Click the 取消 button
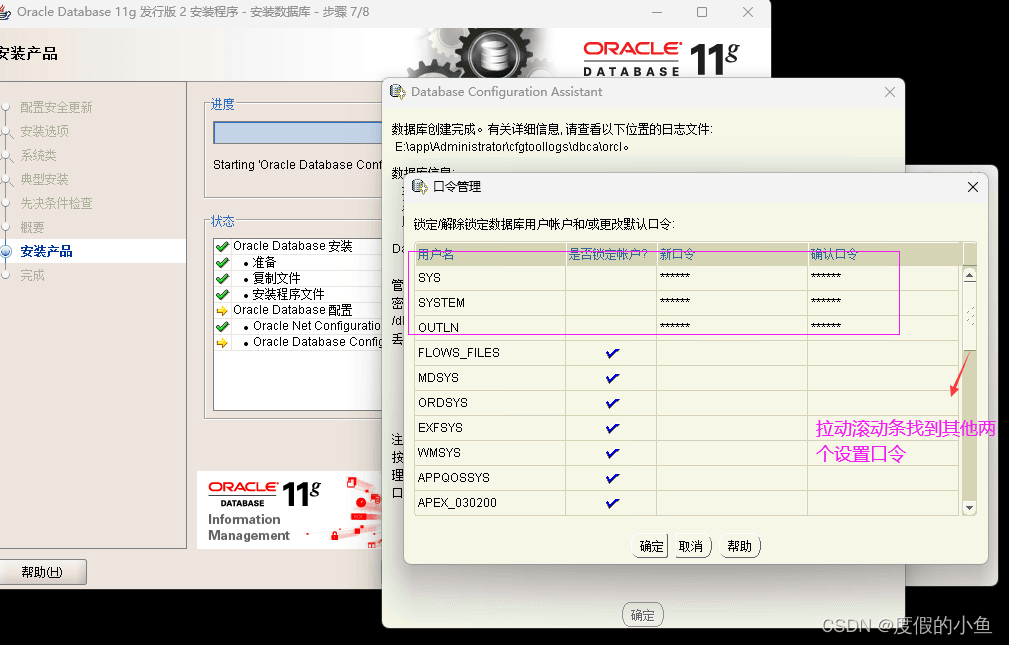 pos(691,547)
